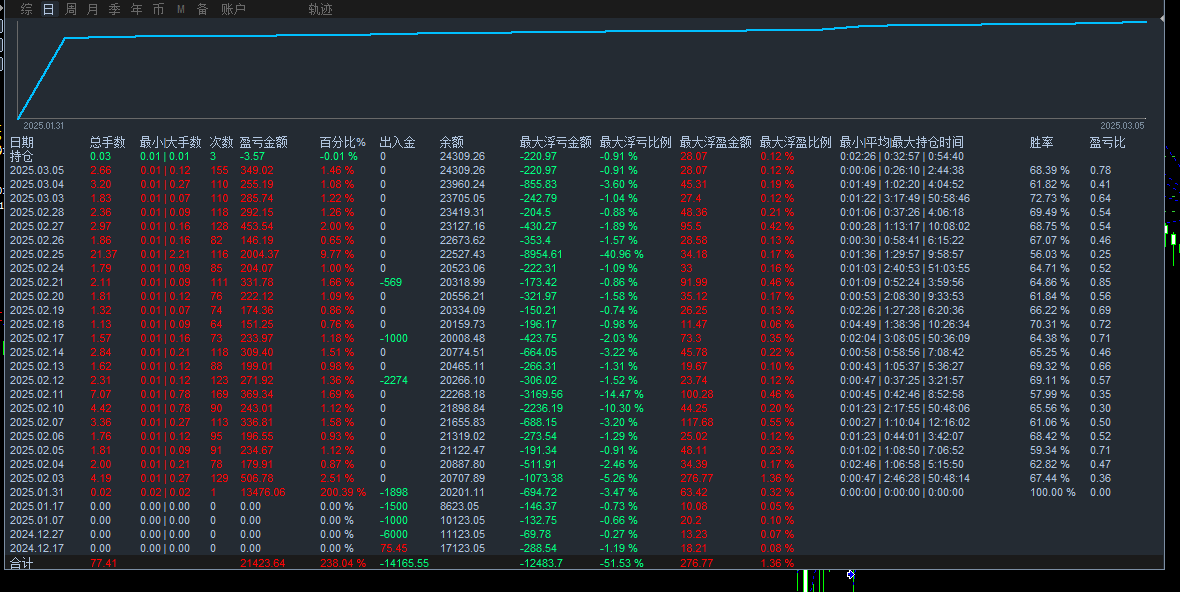Click the 百分比% column header
The width and height of the screenshot is (1180, 592).
[x=342, y=142]
